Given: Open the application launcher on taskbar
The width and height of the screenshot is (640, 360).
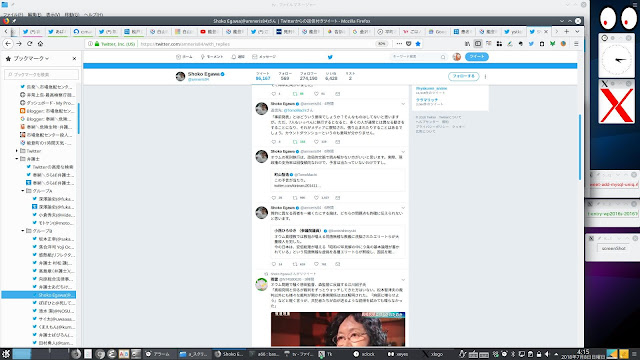Looking at the screenshot, I should (6, 353).
